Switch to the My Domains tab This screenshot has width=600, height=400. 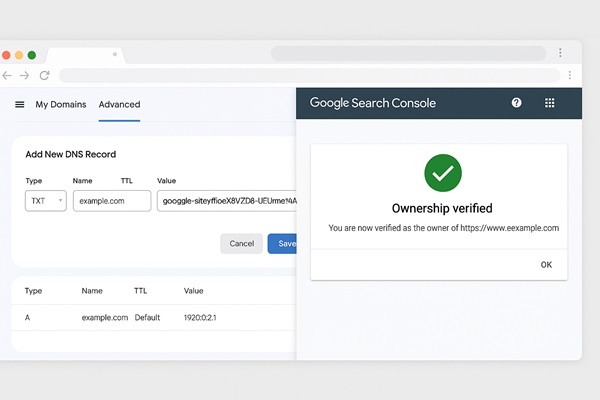(x=61, y=104)
